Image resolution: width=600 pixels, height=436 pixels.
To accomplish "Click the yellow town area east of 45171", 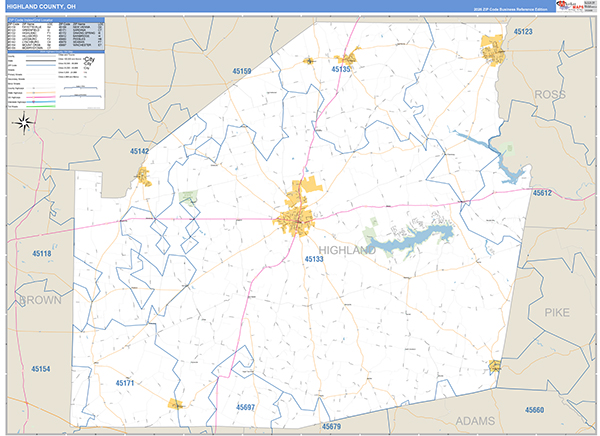I will click(x=176, y=404).
